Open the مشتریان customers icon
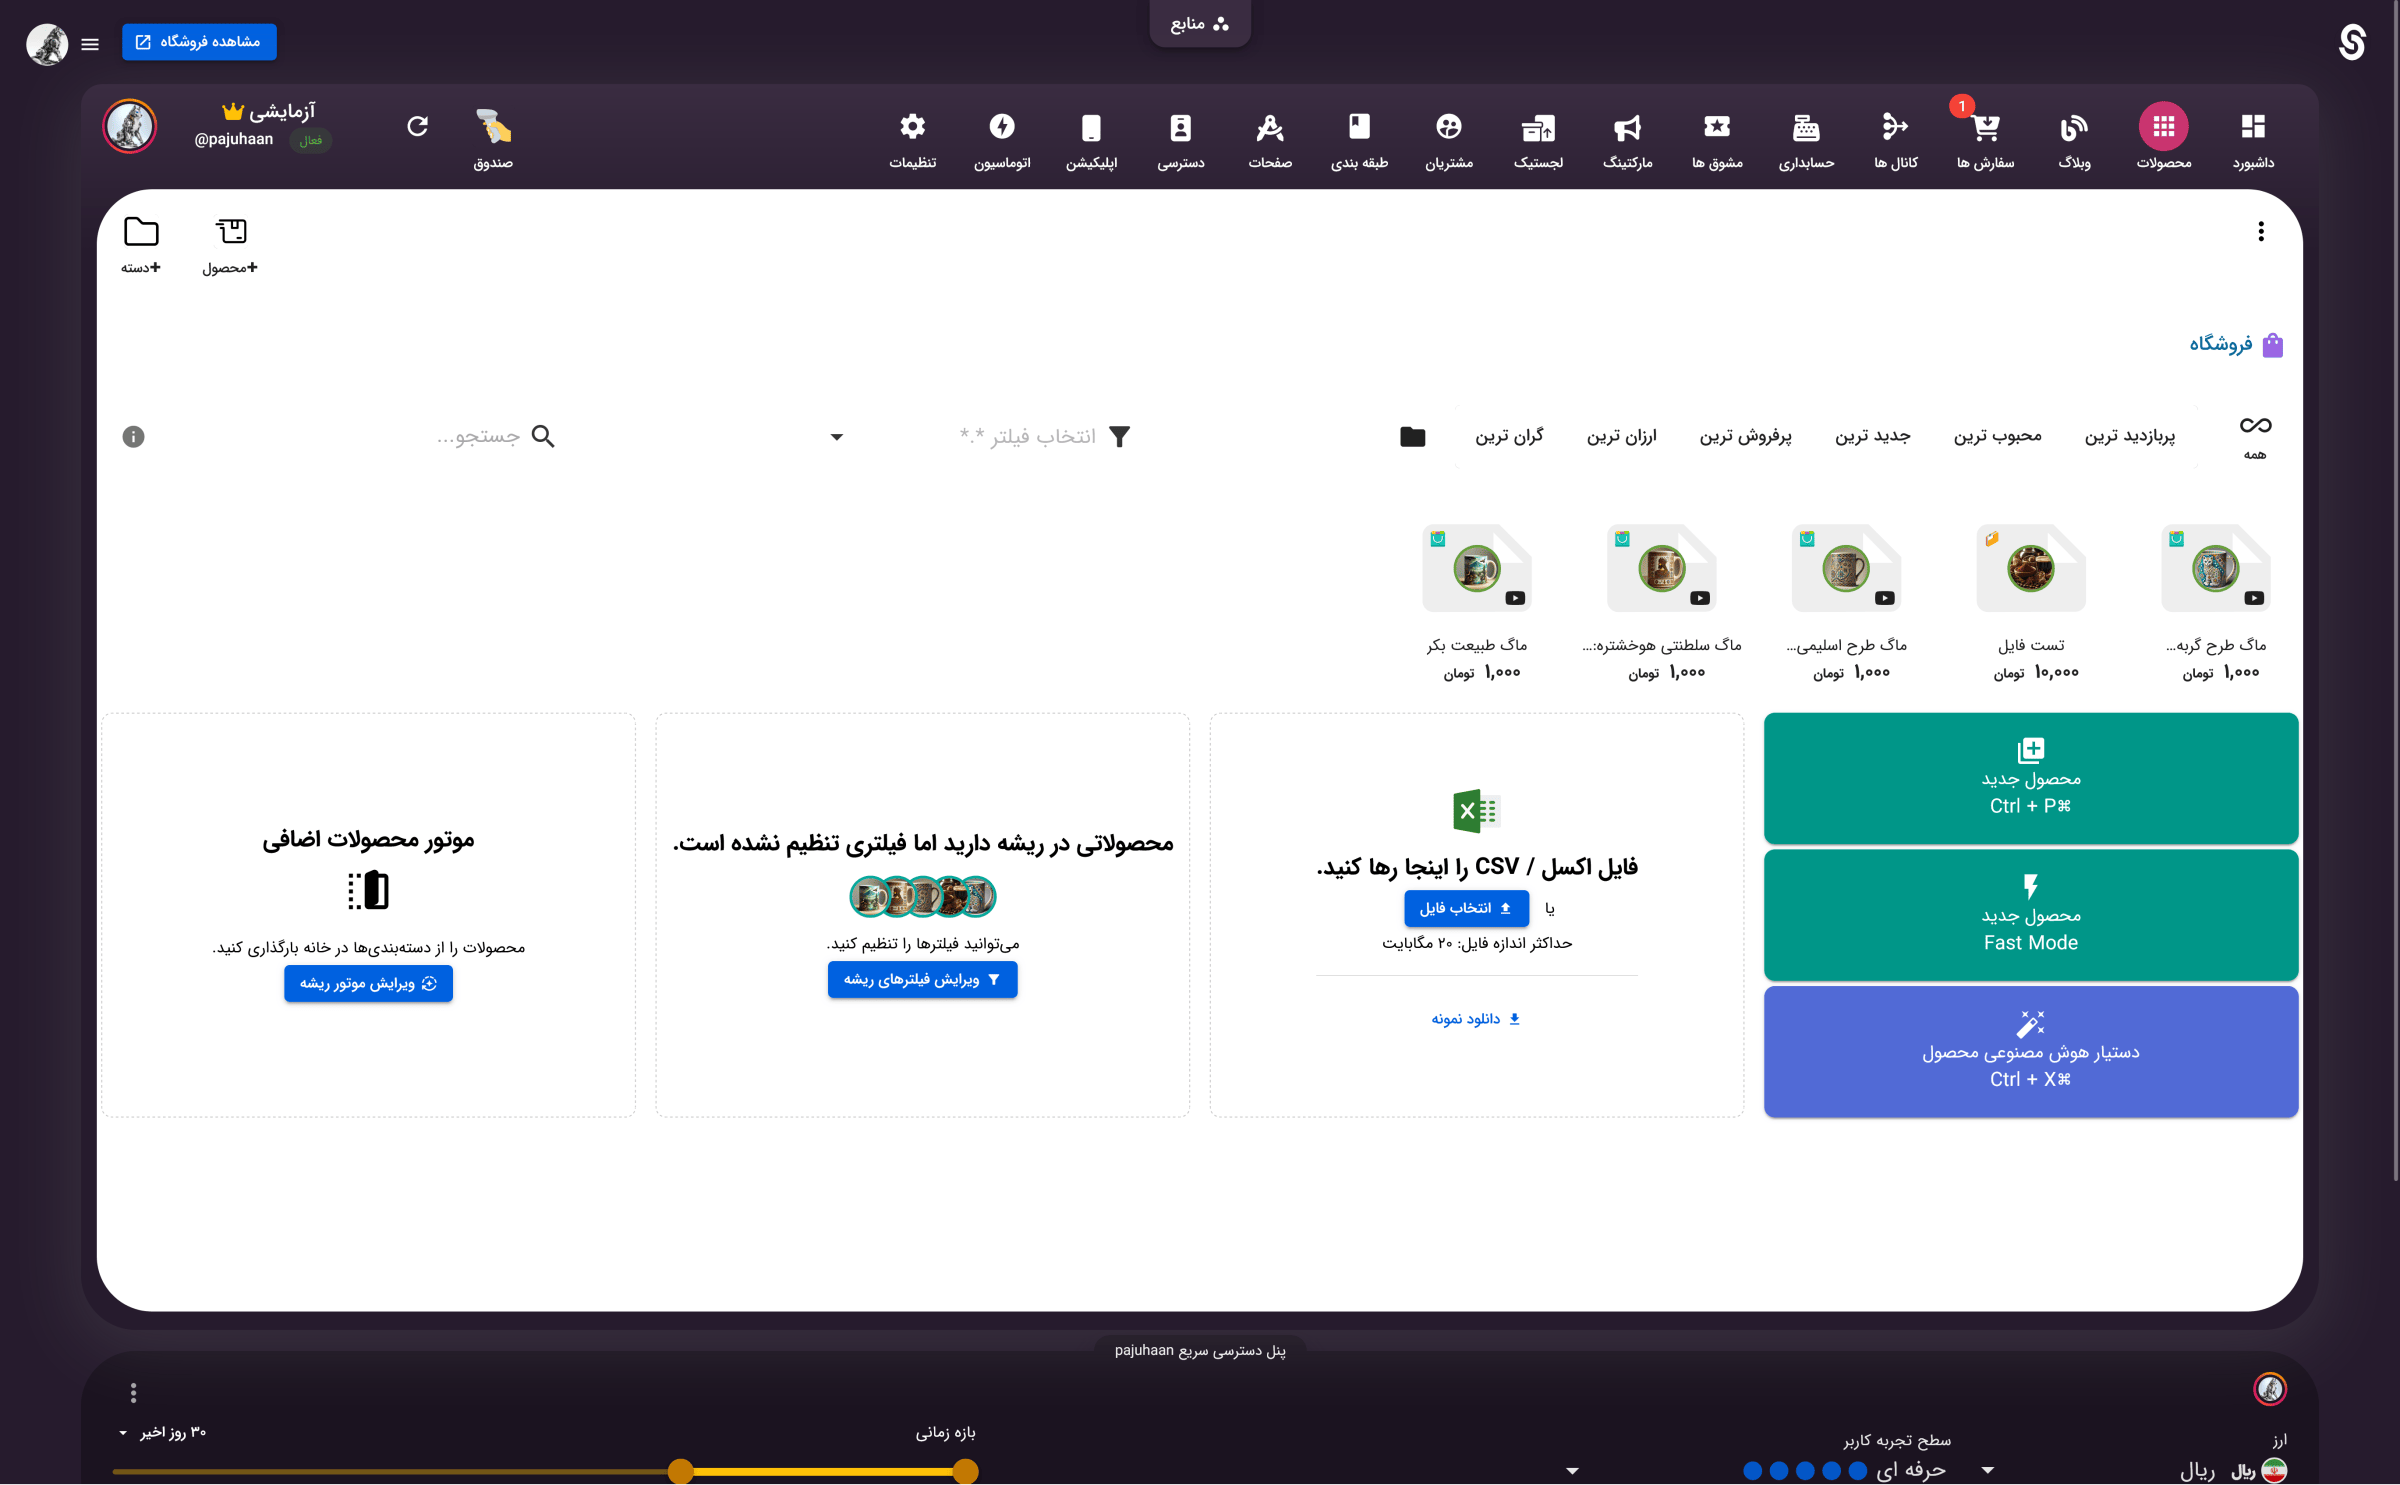 (1449, 138)
